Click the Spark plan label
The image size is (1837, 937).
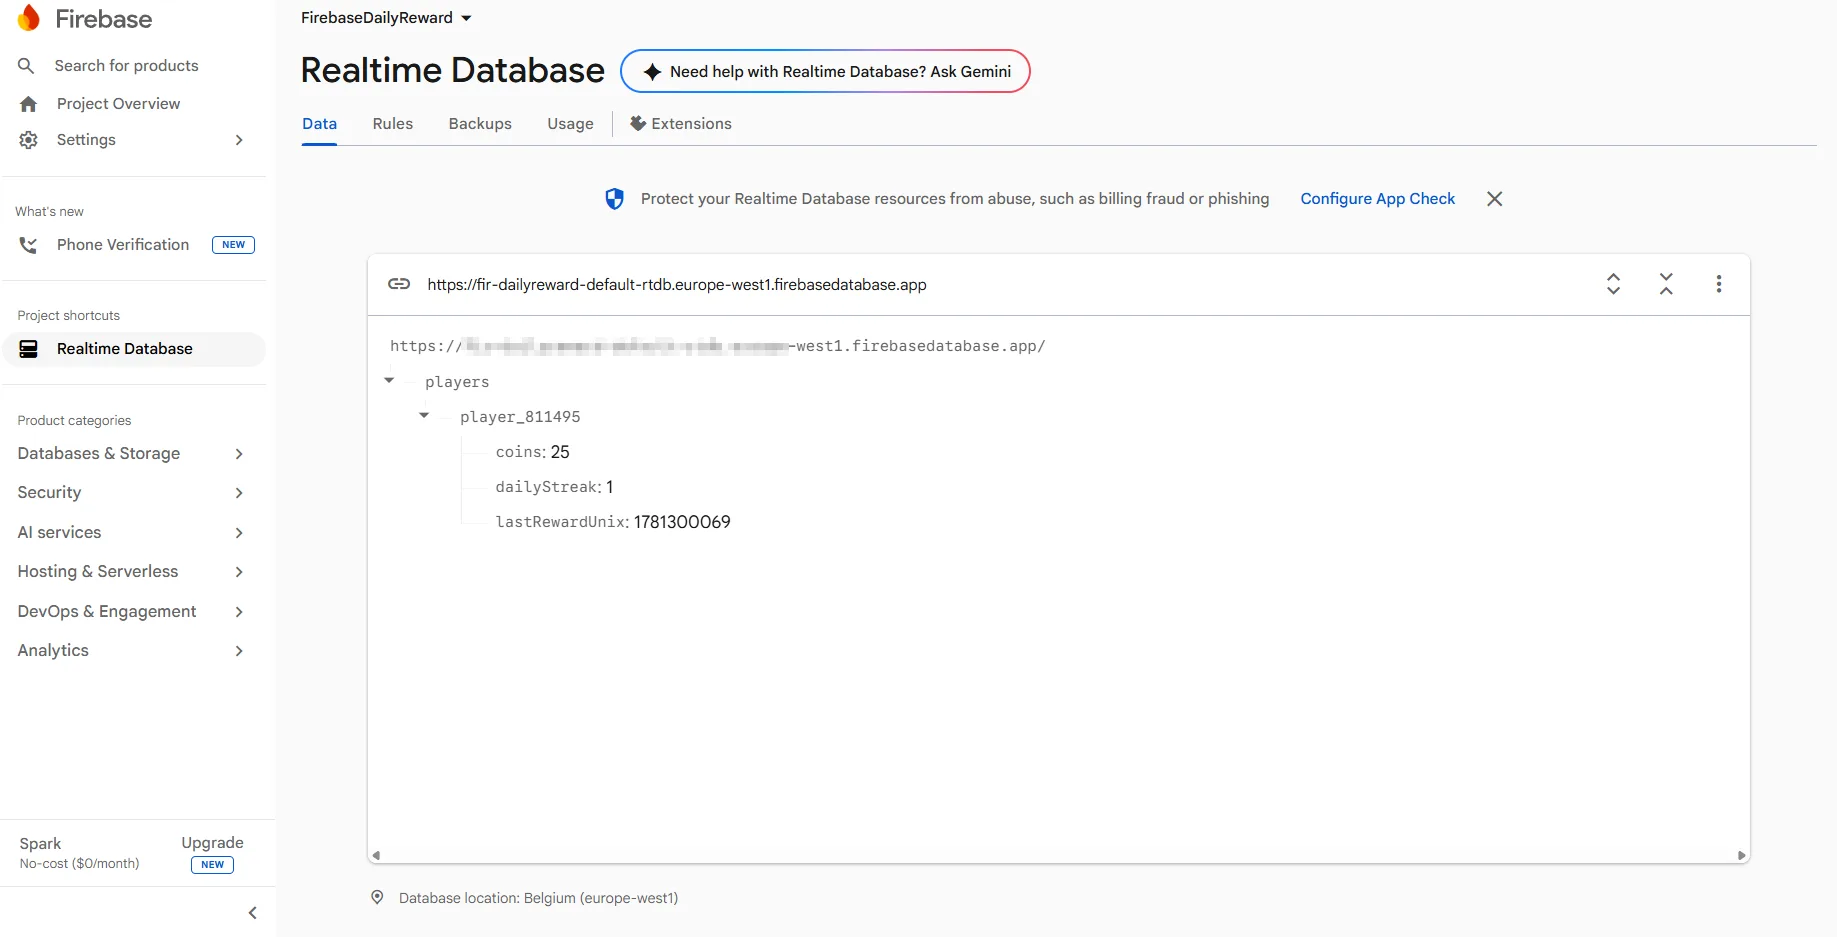[x=40, y=844]
